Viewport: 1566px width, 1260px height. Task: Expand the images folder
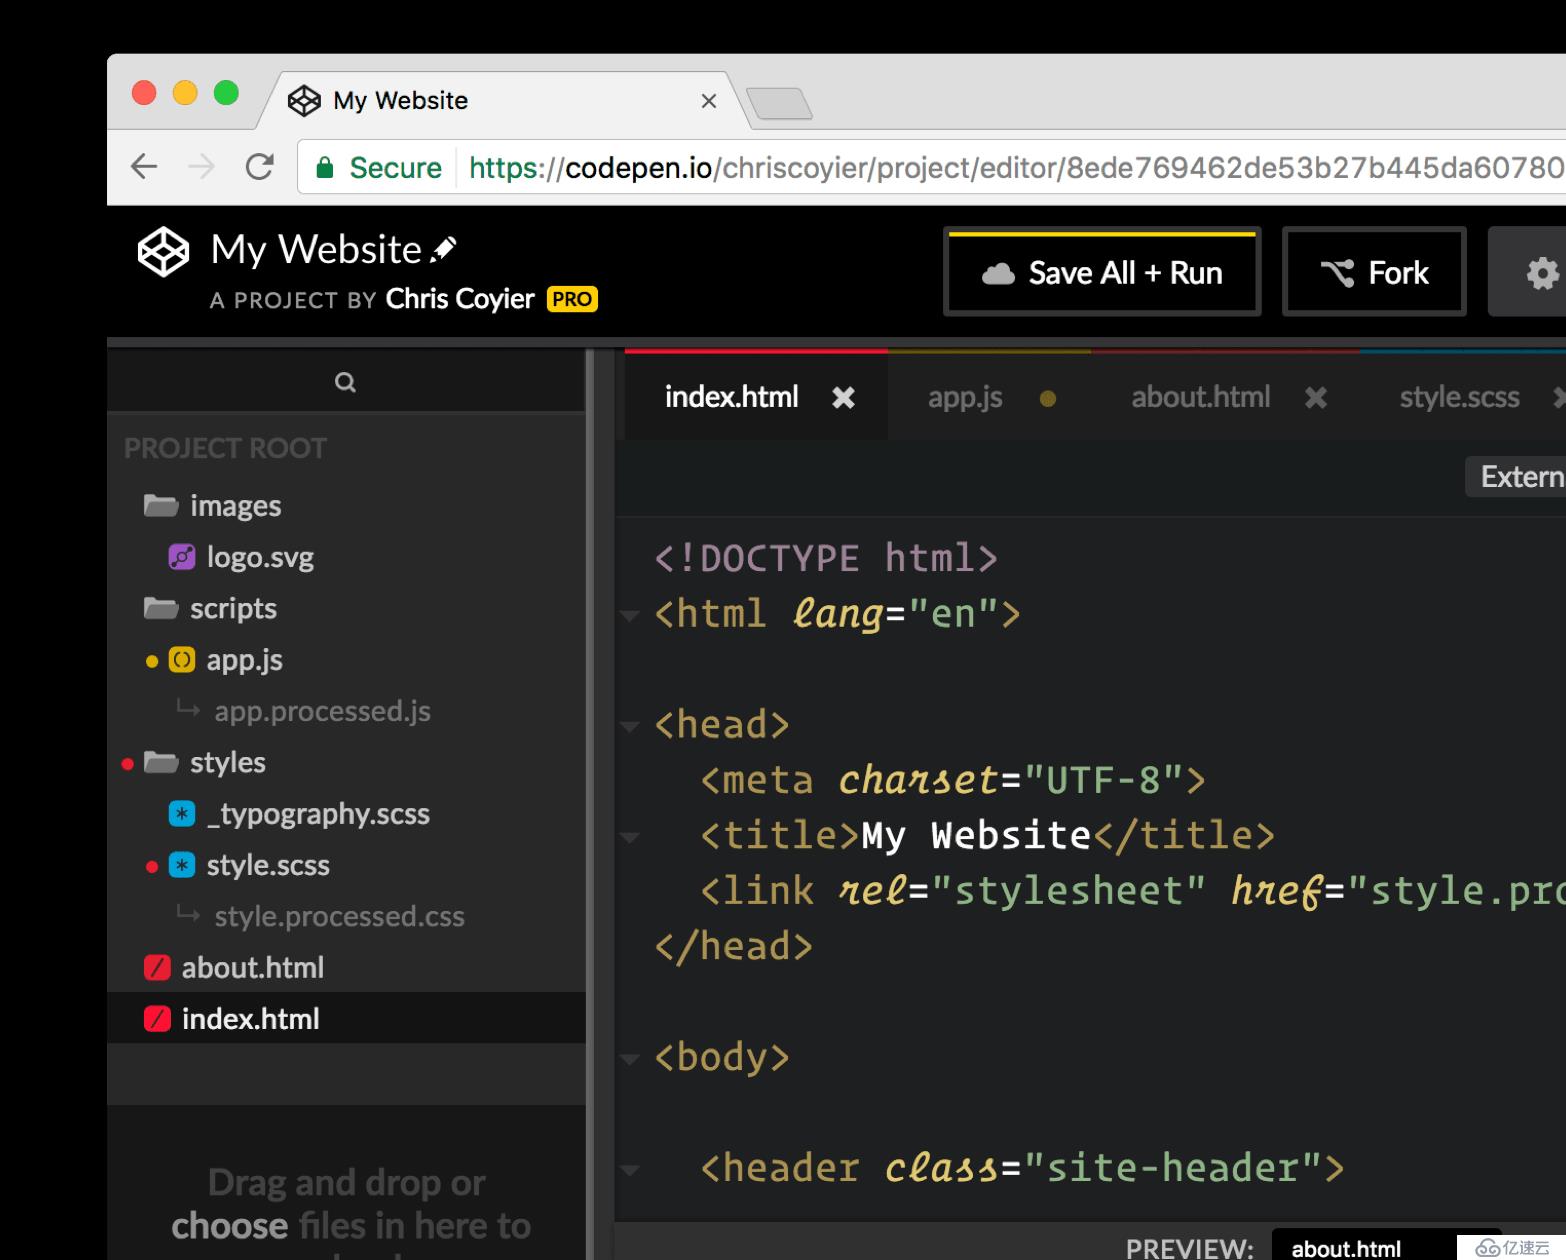pyautogui.click(x=212, y=506)
